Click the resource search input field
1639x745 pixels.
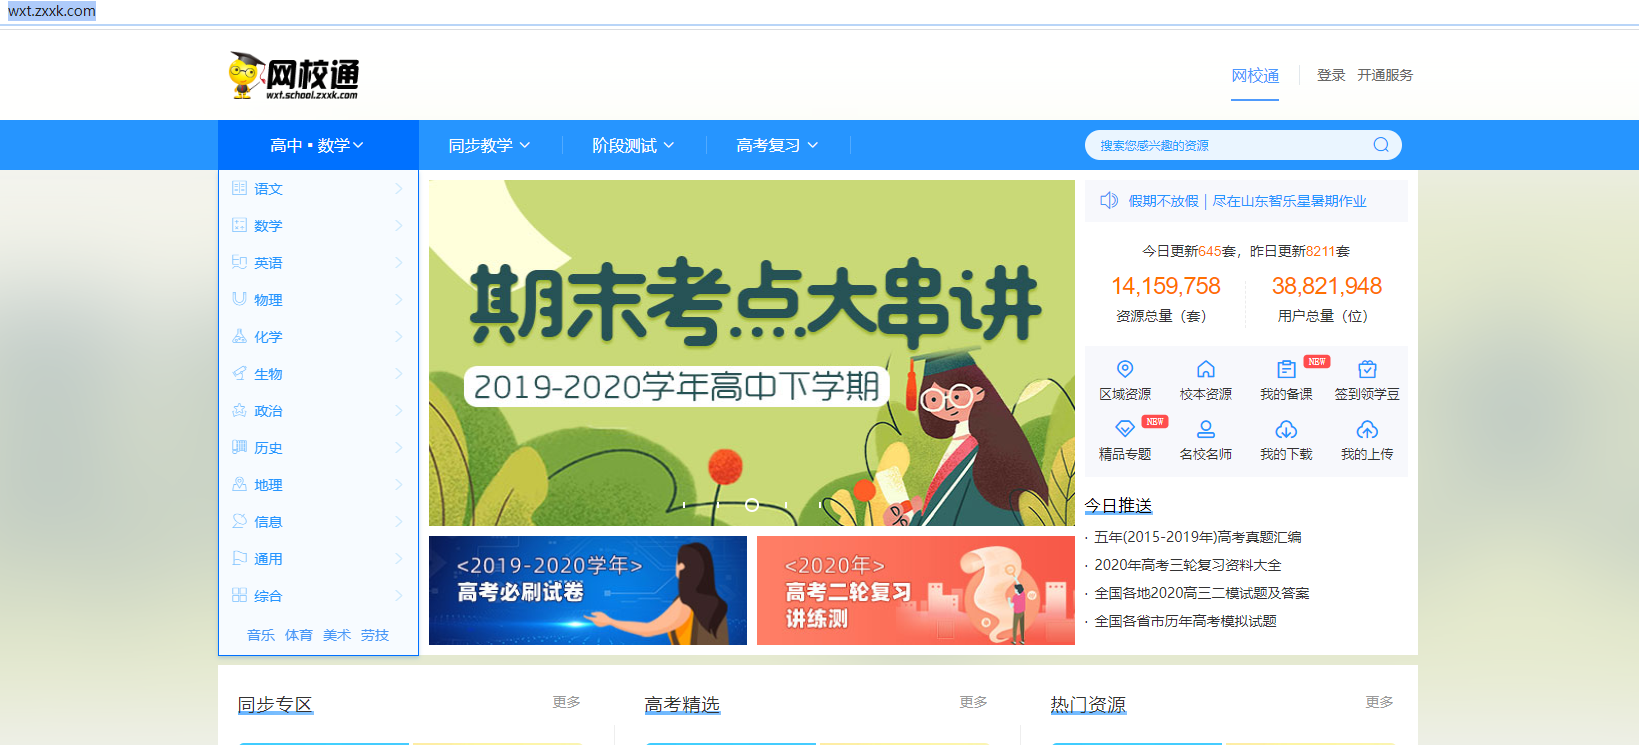[1232, 145]
